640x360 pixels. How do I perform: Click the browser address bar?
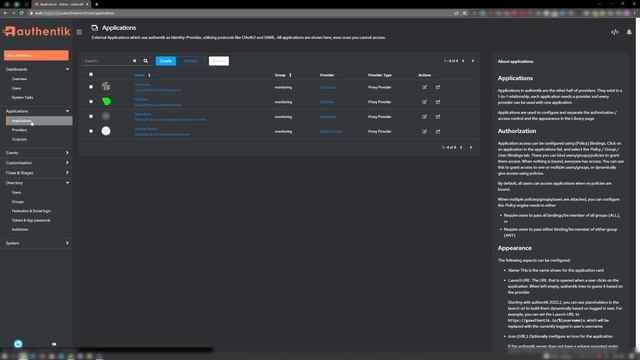coord(241,13)
